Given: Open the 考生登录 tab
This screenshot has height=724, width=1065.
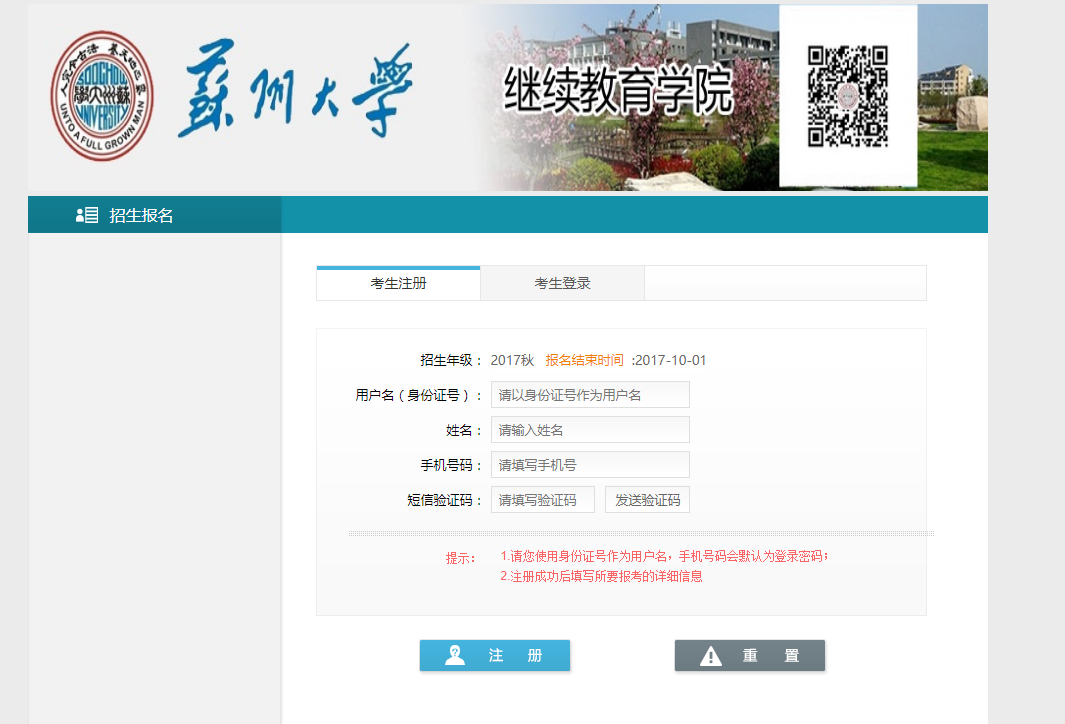Looking at the screenshot, I should (x=562, y=283).
